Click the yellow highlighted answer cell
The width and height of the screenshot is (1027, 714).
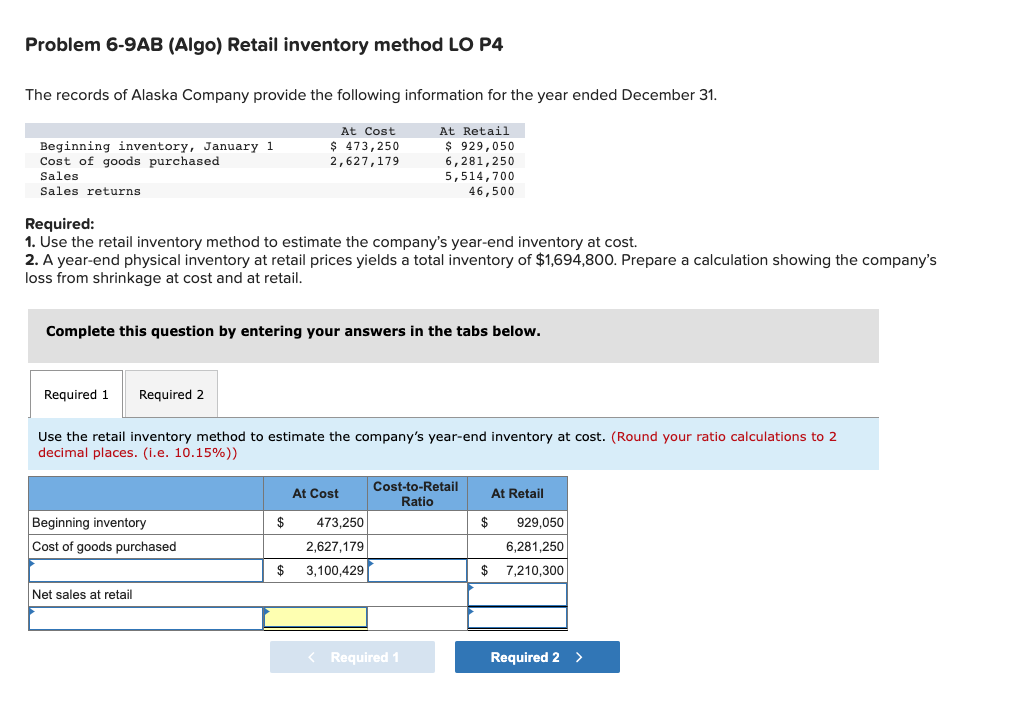tap(316, 618)
